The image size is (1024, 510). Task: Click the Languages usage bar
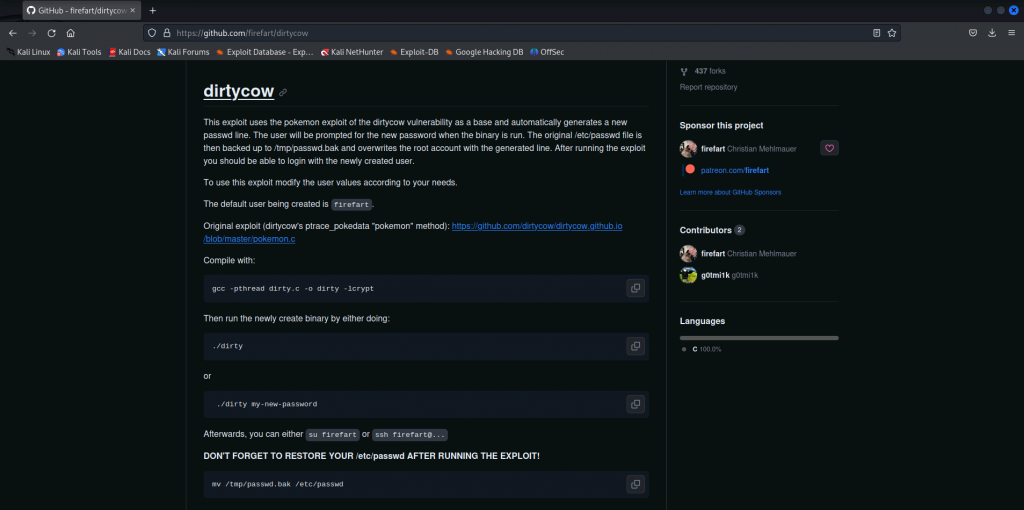pos(759,338)
